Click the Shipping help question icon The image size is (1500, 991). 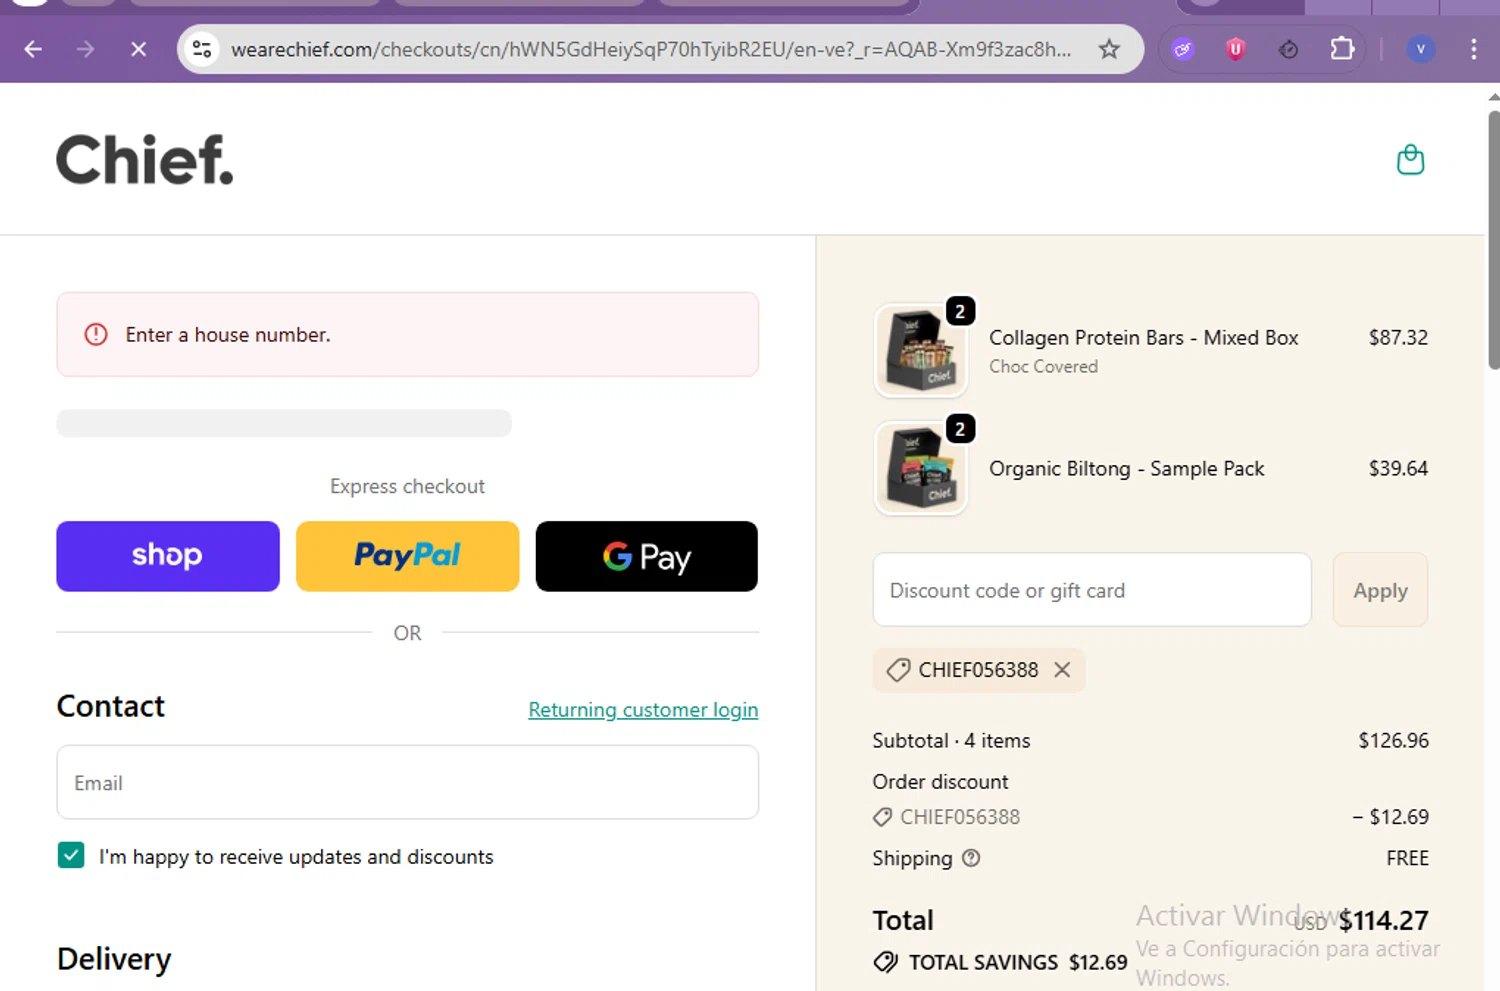(x=971, y=858)
